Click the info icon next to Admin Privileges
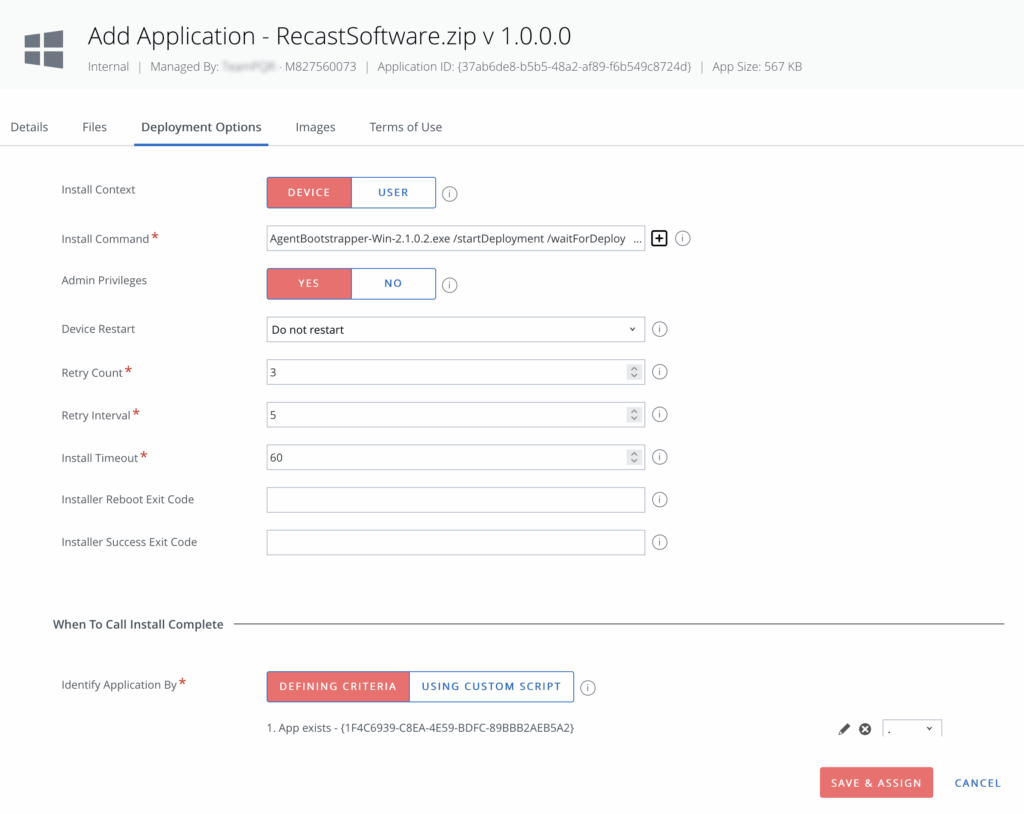1024x814 pixels. (x=450, y=285)
